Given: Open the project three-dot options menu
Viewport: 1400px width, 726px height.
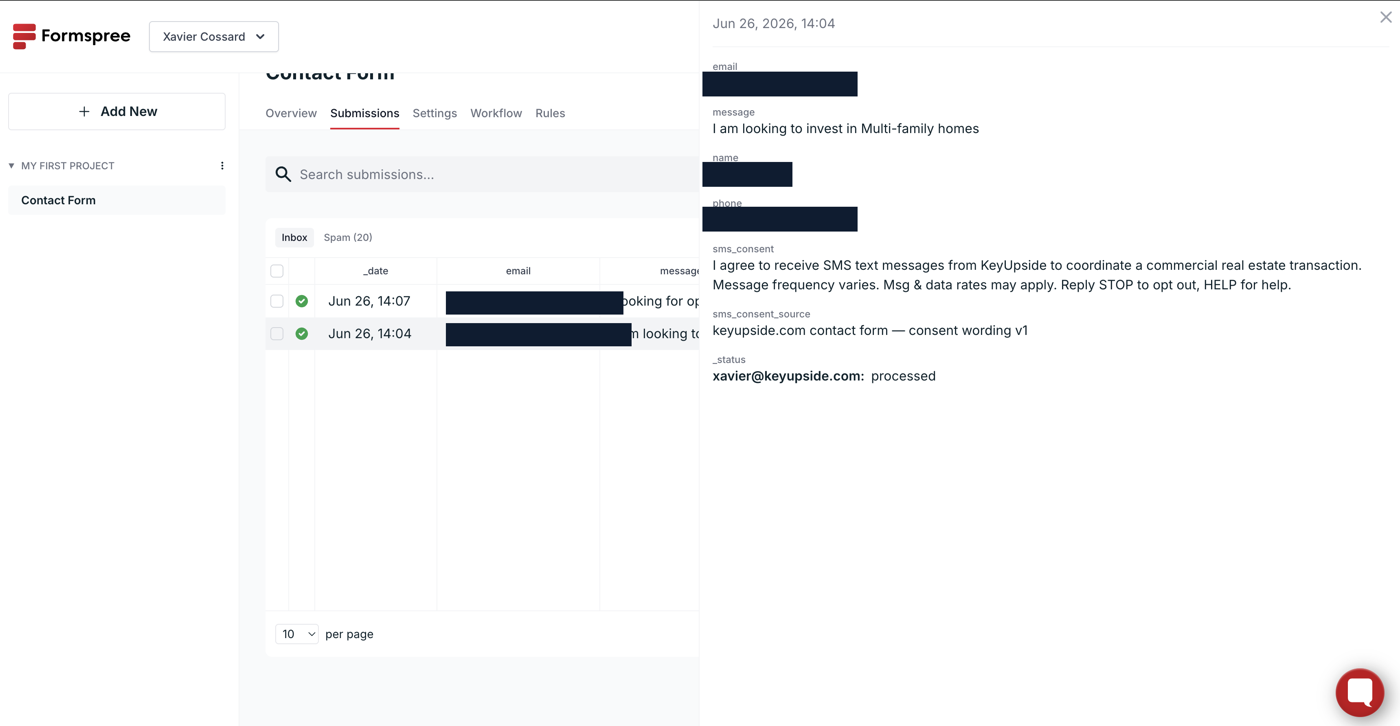Looking at the screenshot, I should [x=222, y=166].
